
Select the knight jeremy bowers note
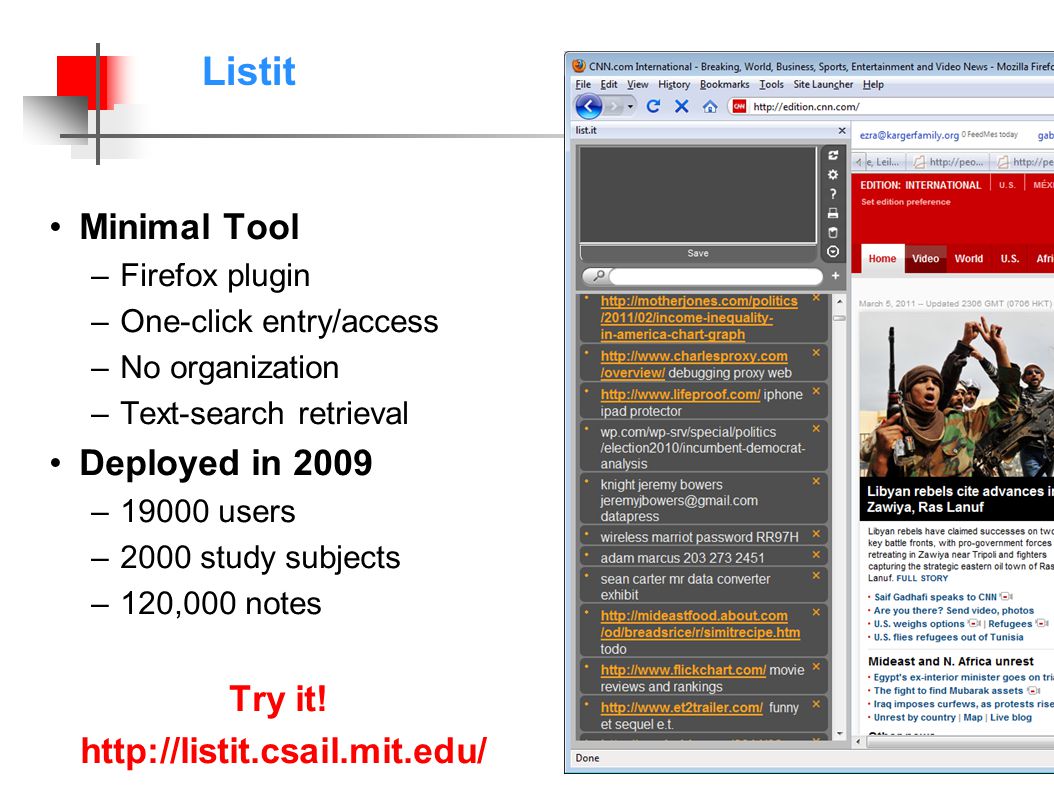[x=679, y=500]
